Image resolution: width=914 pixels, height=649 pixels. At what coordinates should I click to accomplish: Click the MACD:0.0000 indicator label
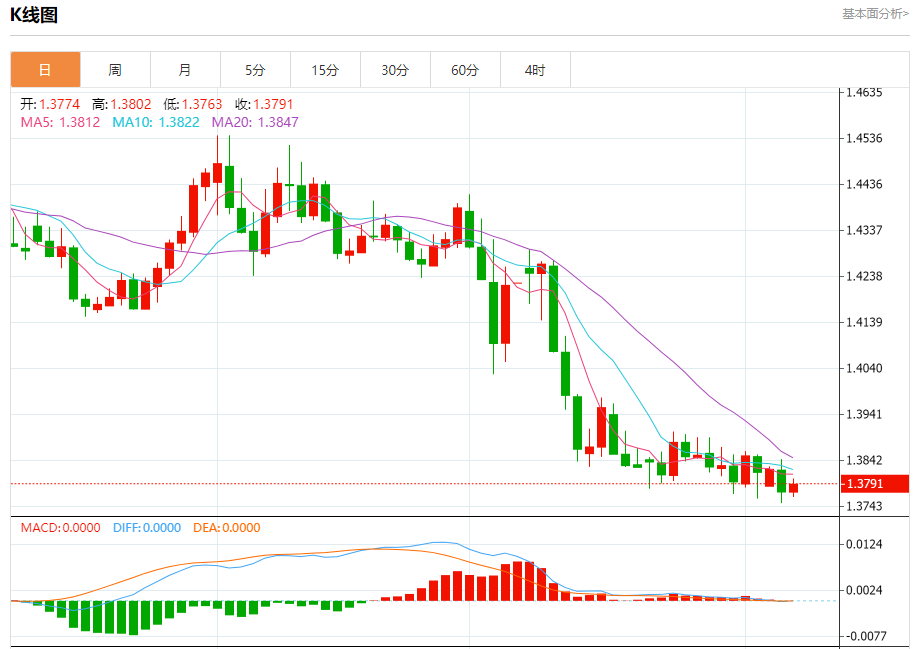tap(61, 528)
